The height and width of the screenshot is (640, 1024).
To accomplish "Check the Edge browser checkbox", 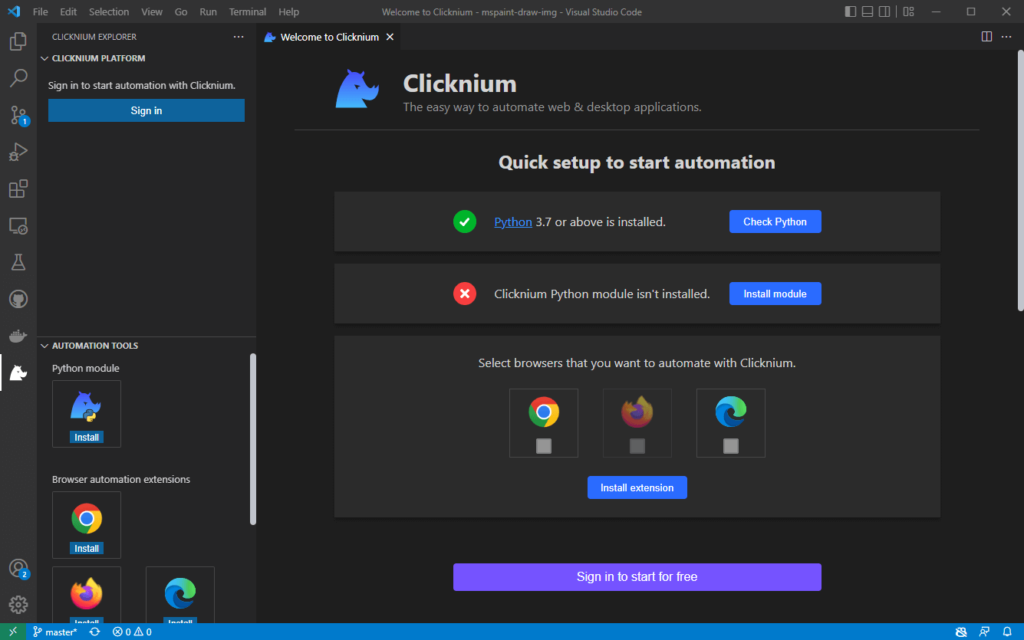I will pyautogui.click(x=731, y=446).
